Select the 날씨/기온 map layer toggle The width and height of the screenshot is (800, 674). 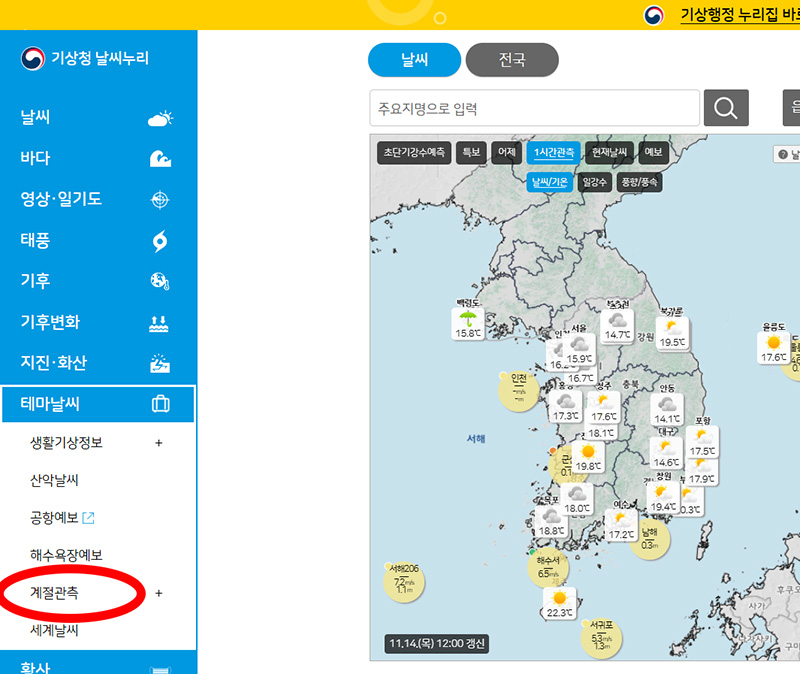click(549, 182)
